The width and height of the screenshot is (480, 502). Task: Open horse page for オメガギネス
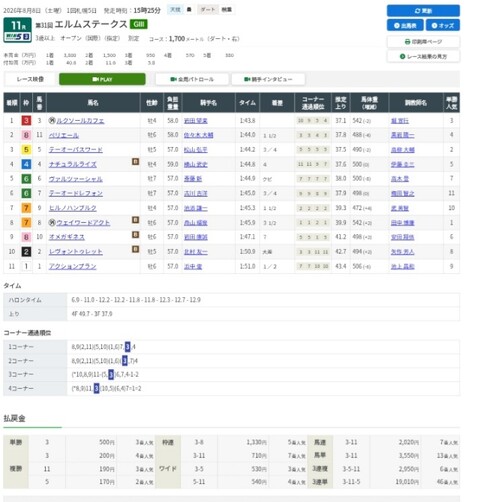click(67, 237)
